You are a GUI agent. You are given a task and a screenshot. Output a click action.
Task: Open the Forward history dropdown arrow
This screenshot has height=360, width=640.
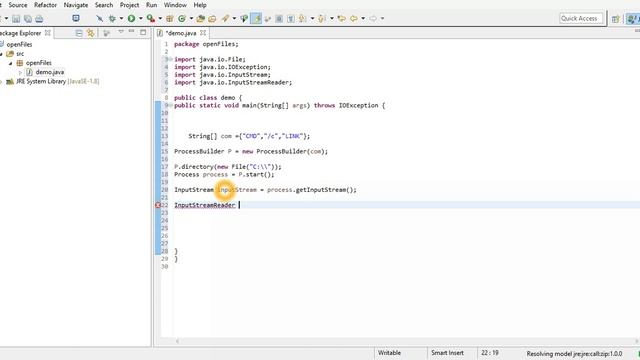[382, 18]
